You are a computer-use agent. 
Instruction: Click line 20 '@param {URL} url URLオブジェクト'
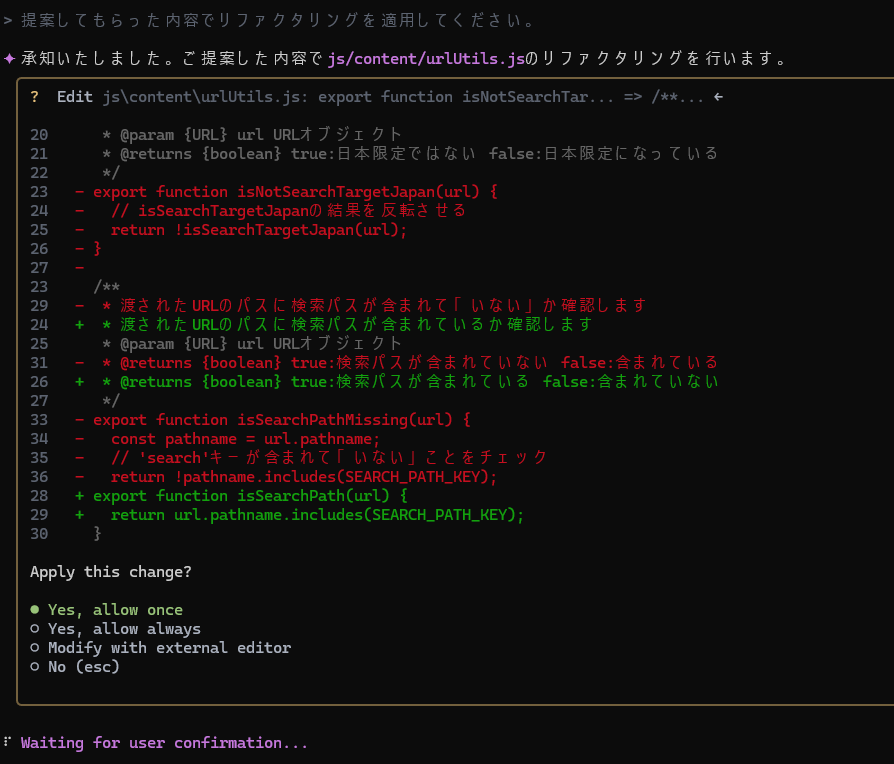(253, 135)
